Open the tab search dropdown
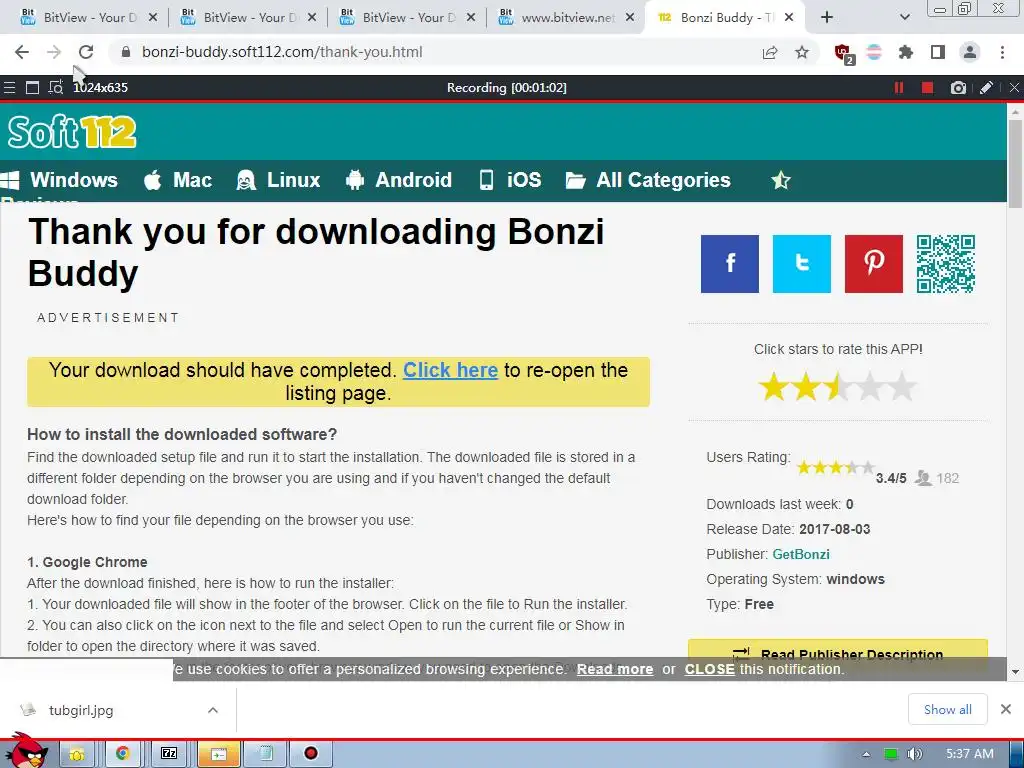Screen dimensions: 1024x768 [x=904, y=18]
